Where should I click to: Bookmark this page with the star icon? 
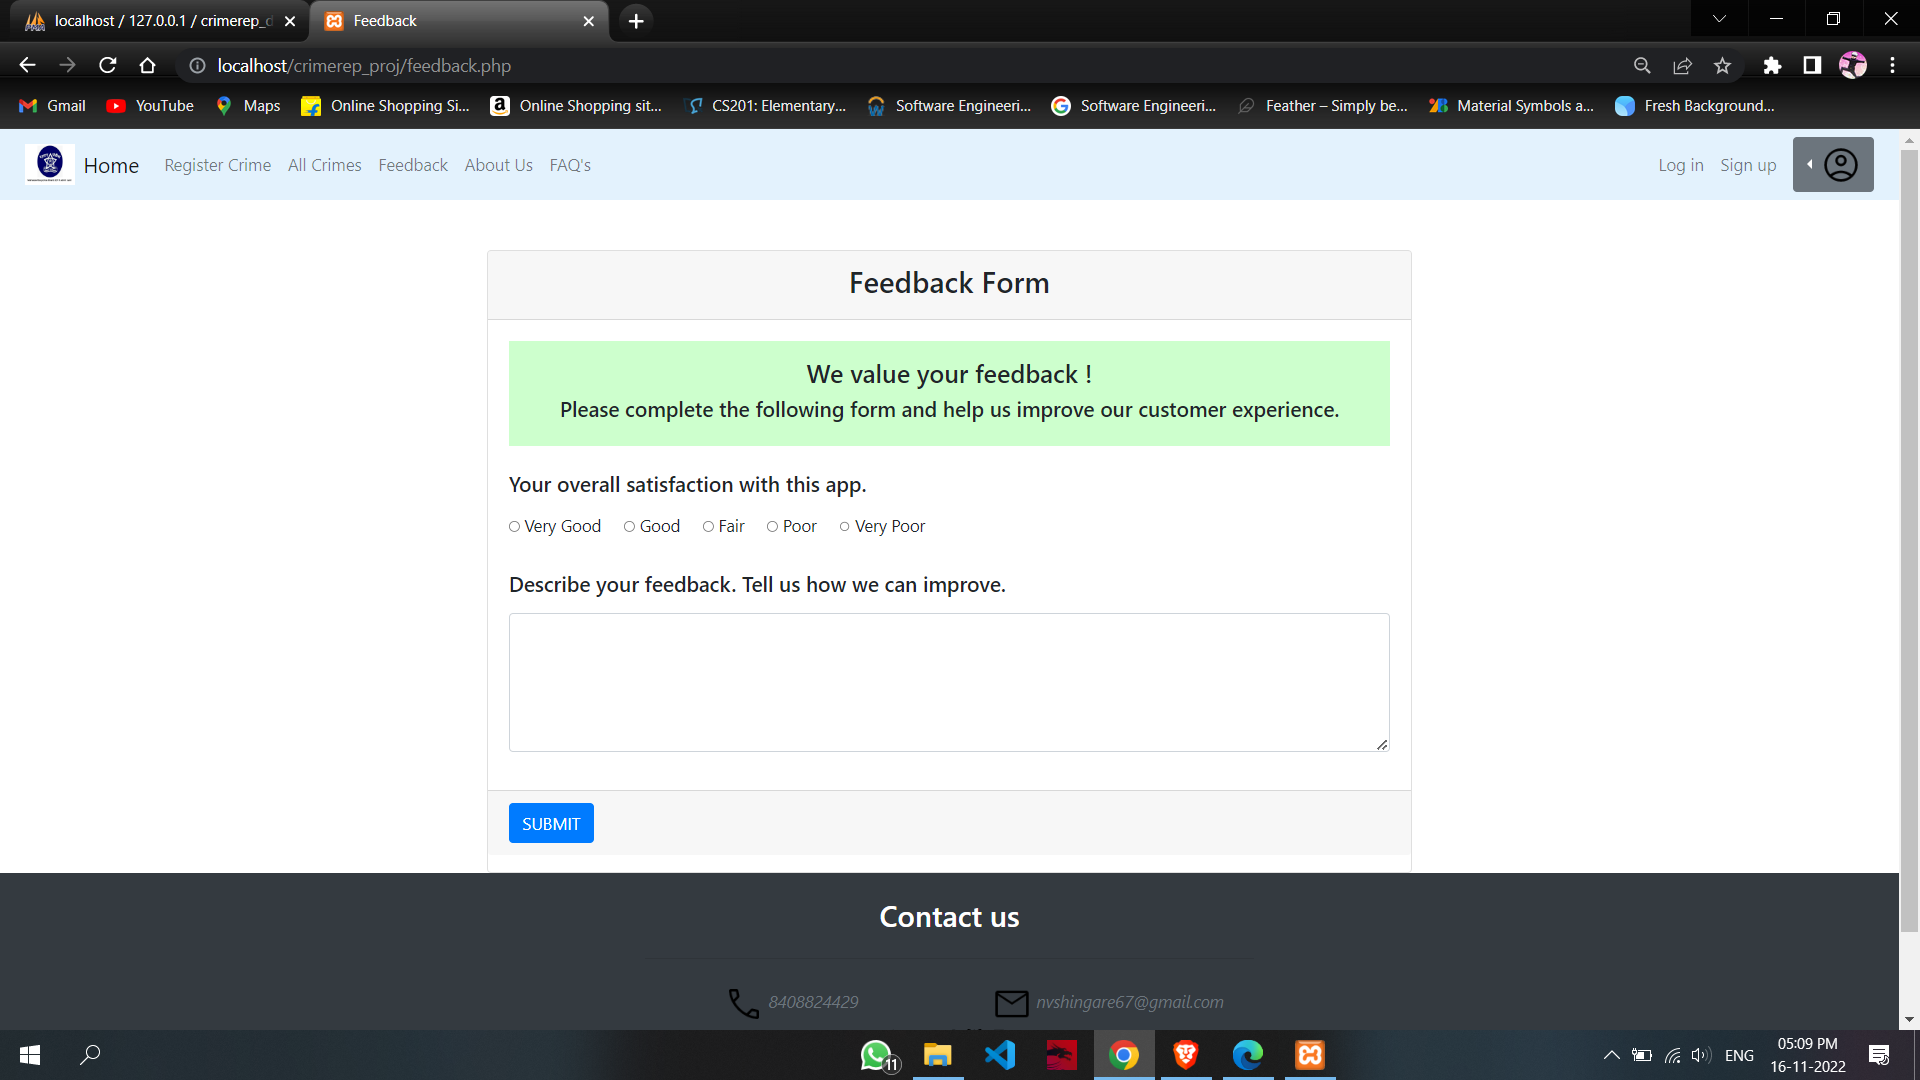(1722, 65)
